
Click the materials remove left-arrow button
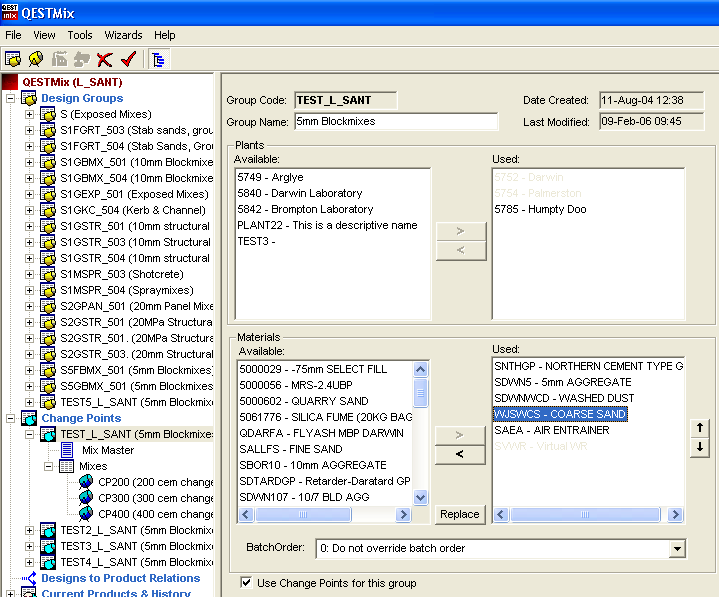tap(460, 455)
